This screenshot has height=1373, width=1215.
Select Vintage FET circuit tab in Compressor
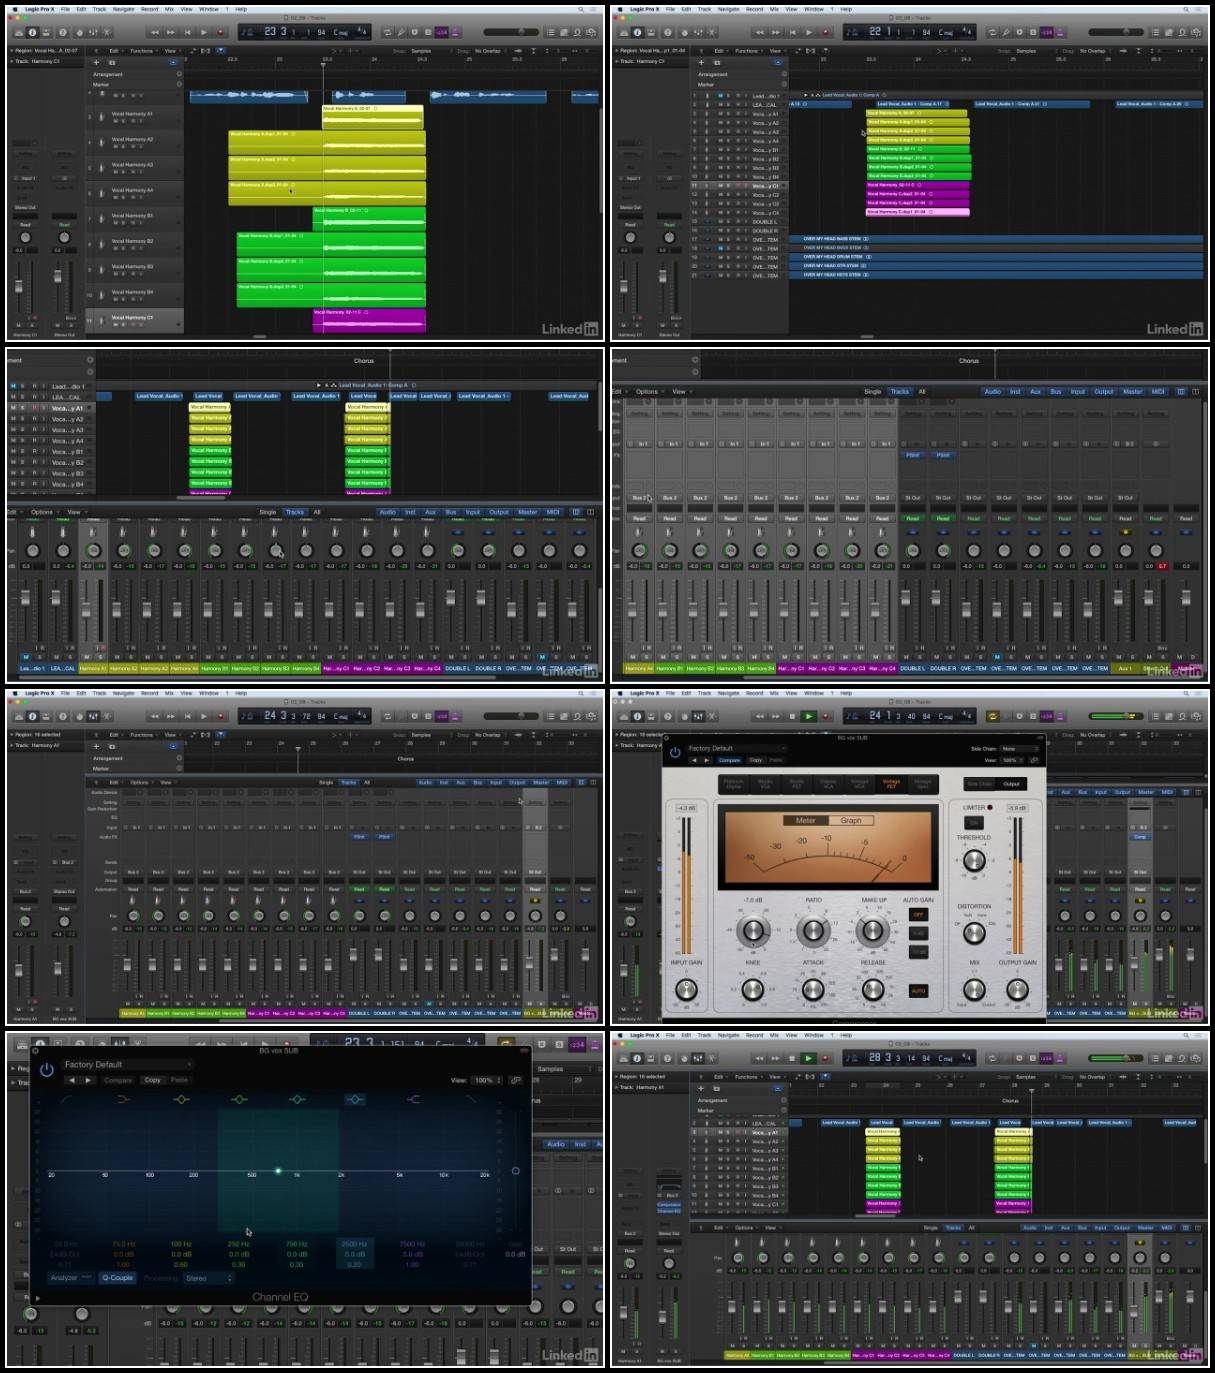[x=891, y=783]
